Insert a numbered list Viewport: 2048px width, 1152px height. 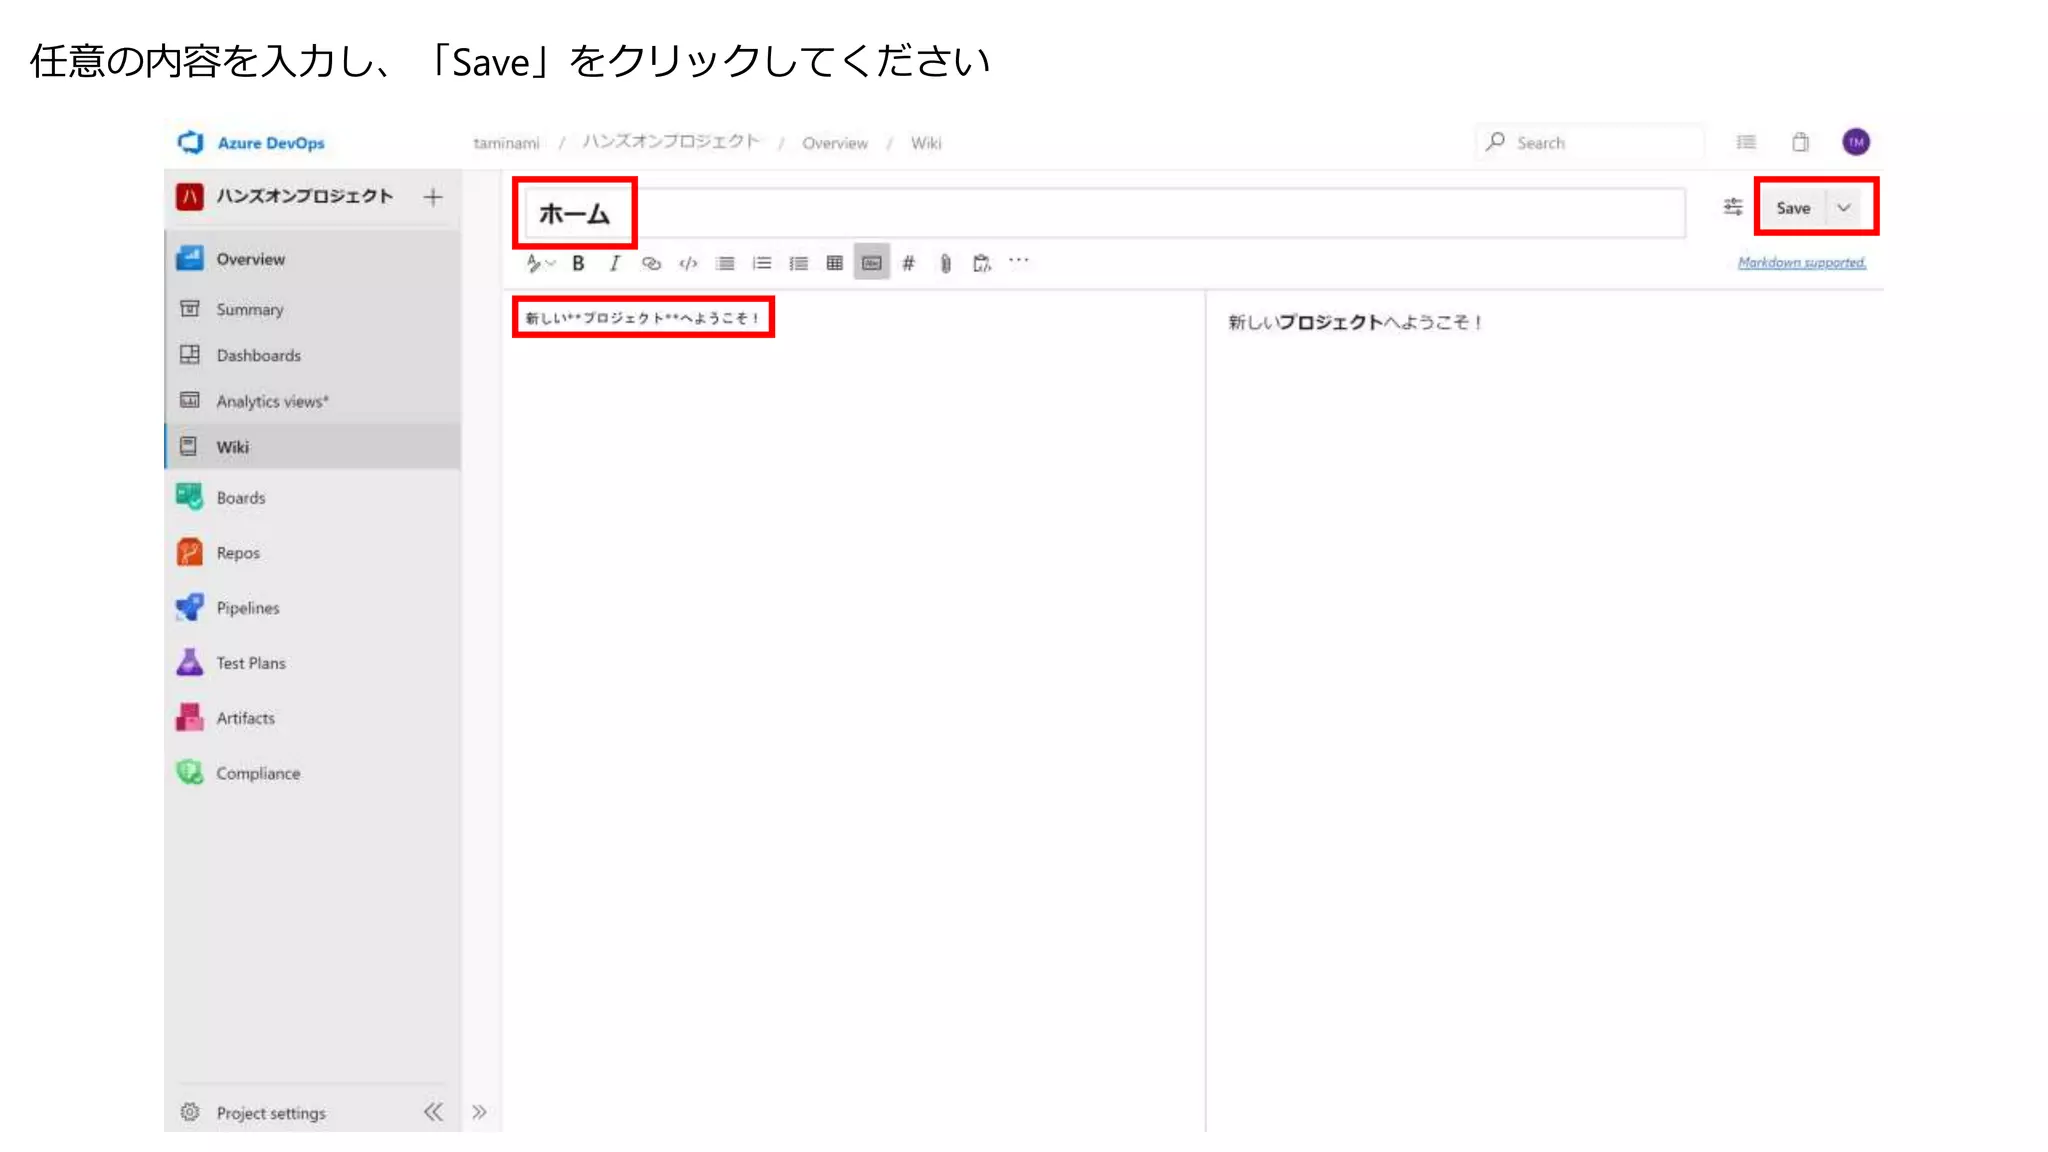coord(762,264)
